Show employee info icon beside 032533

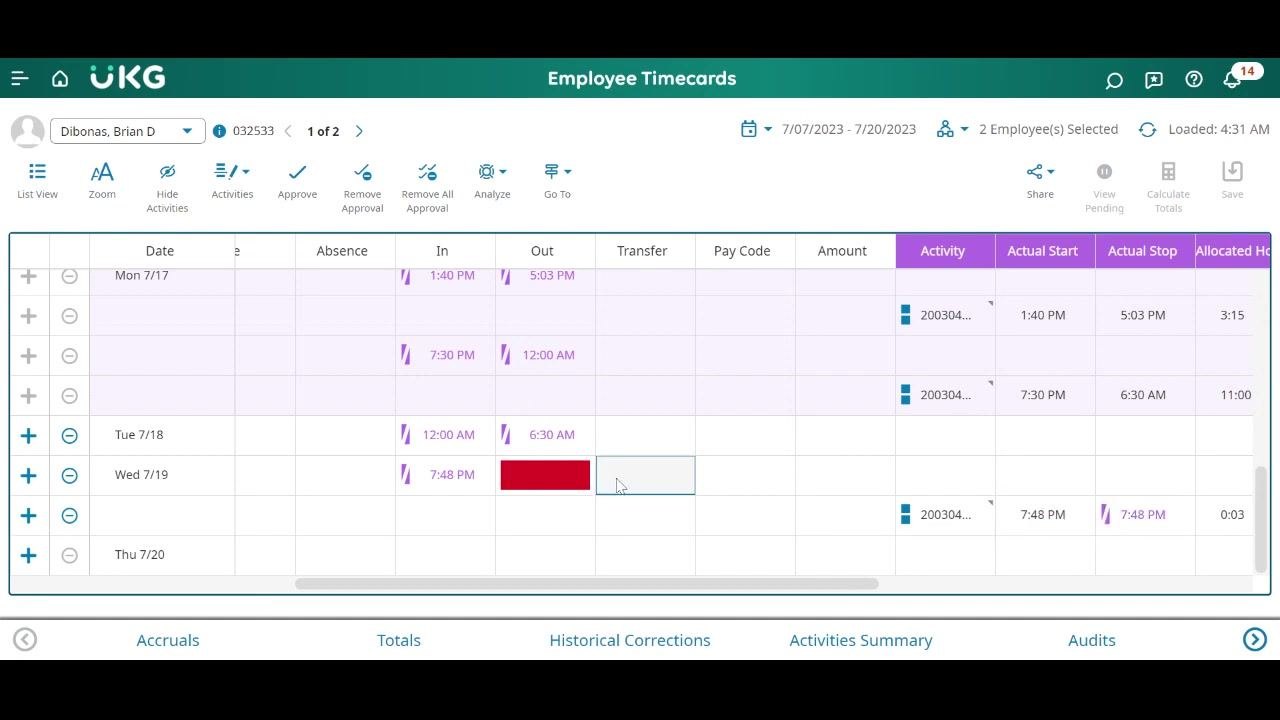coord(220,131)
